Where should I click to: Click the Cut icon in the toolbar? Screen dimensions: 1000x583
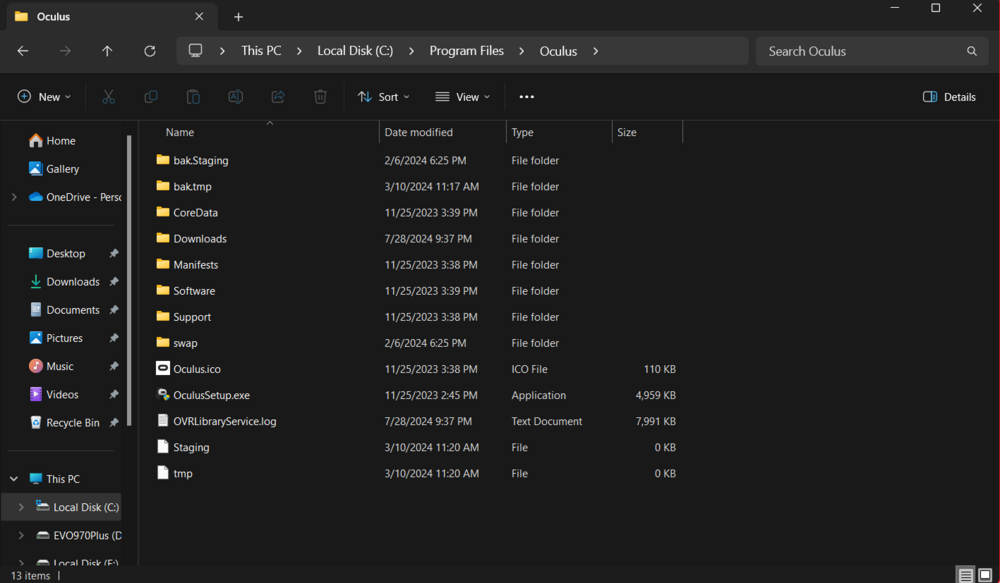(x=108, y=96)
